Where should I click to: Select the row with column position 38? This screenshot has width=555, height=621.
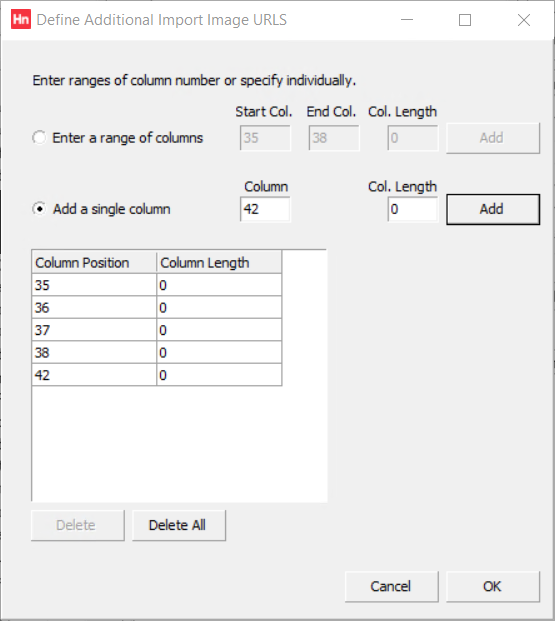pyautogui.click(x=157, y=352)
